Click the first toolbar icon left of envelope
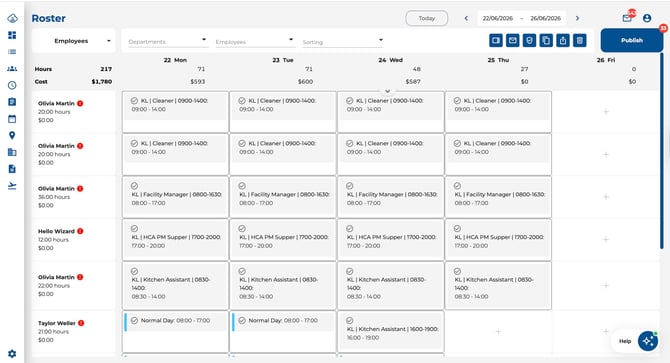The height and width of the screenshot is (363, 670). click(x=496, y=41)
